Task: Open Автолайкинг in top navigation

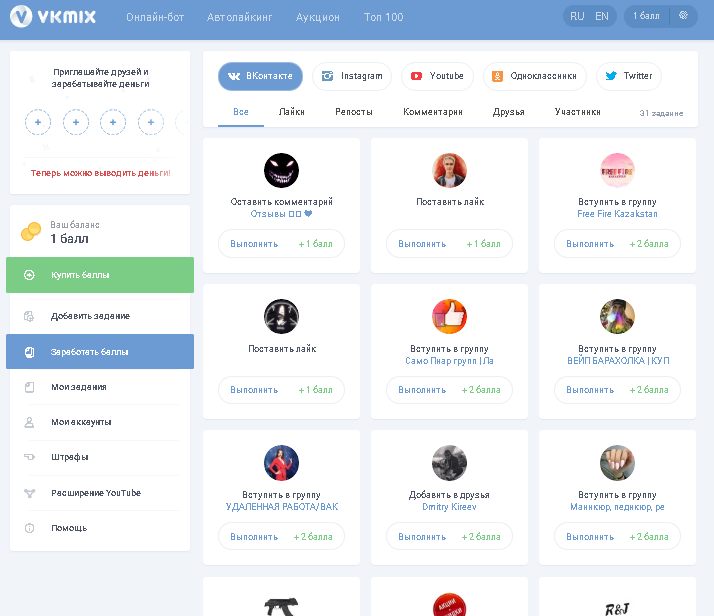Action: tap(240, 17)
